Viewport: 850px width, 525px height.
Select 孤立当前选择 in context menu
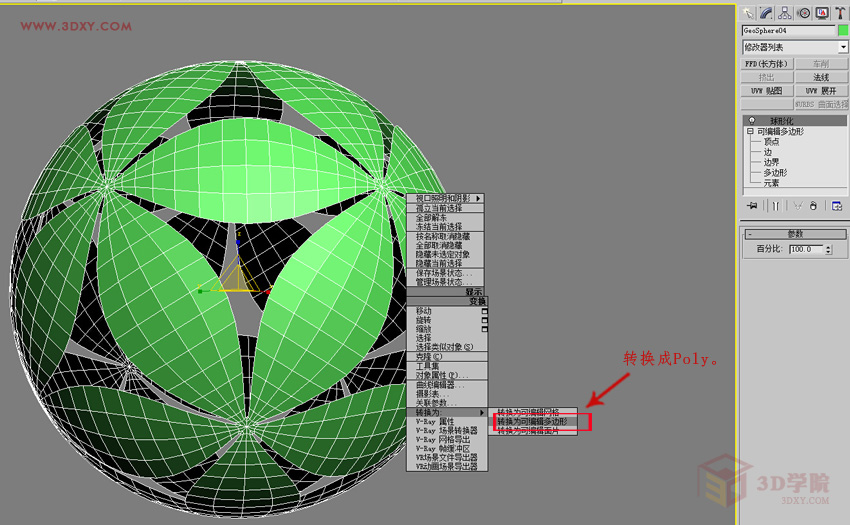coord(445,208)
